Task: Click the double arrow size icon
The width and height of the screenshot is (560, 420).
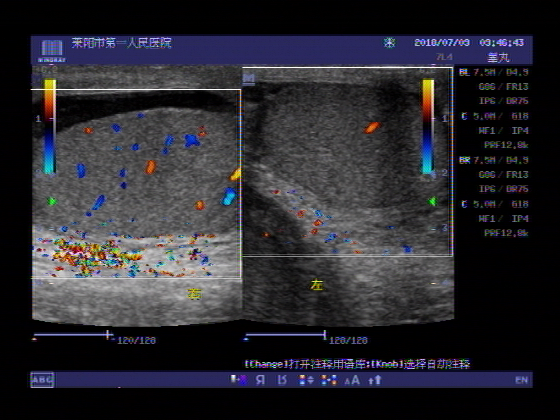Action: (375, 380)
